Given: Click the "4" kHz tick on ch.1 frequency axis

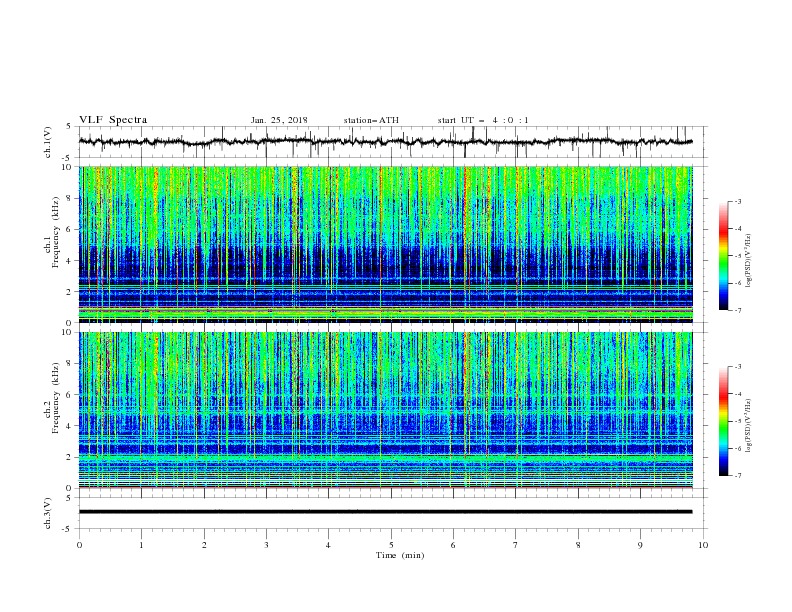Looking at the screenshot, I should [69, 261].
